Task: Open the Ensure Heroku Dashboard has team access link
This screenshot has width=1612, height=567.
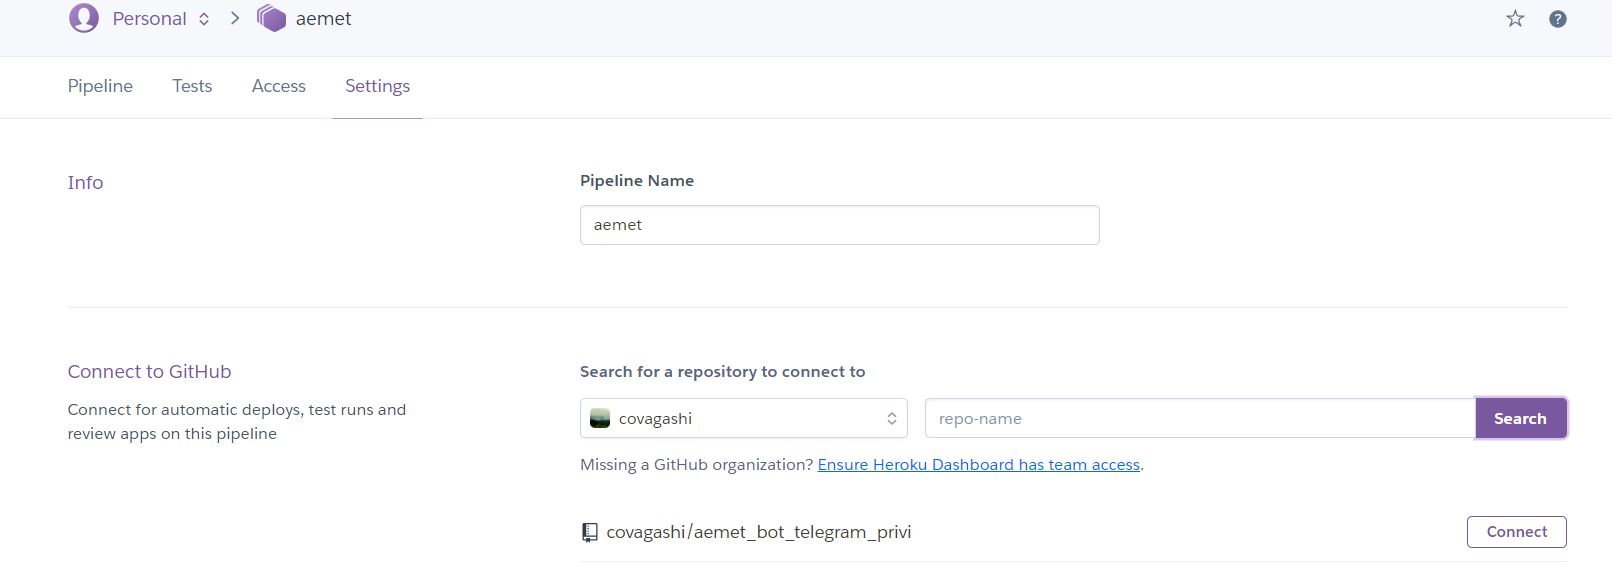Action: coord(979,465)
